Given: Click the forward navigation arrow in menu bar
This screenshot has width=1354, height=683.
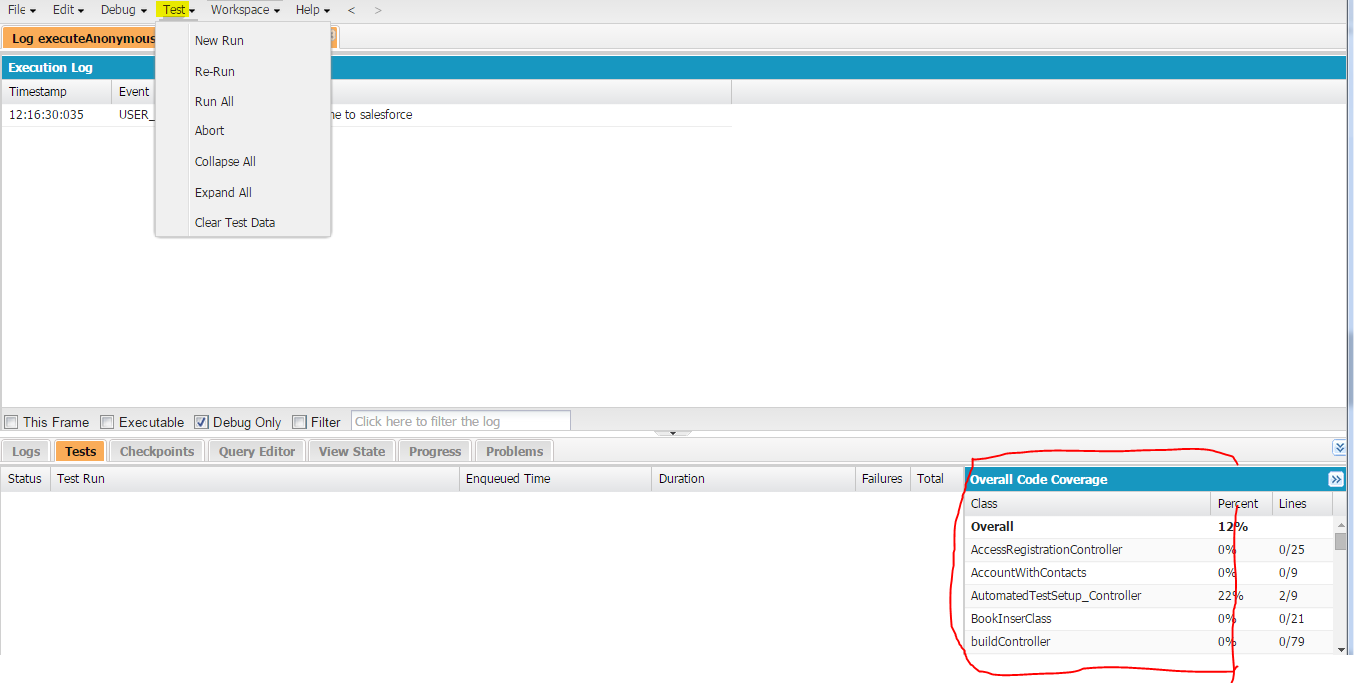Looking at the screenshot, I should pos(378,10).
